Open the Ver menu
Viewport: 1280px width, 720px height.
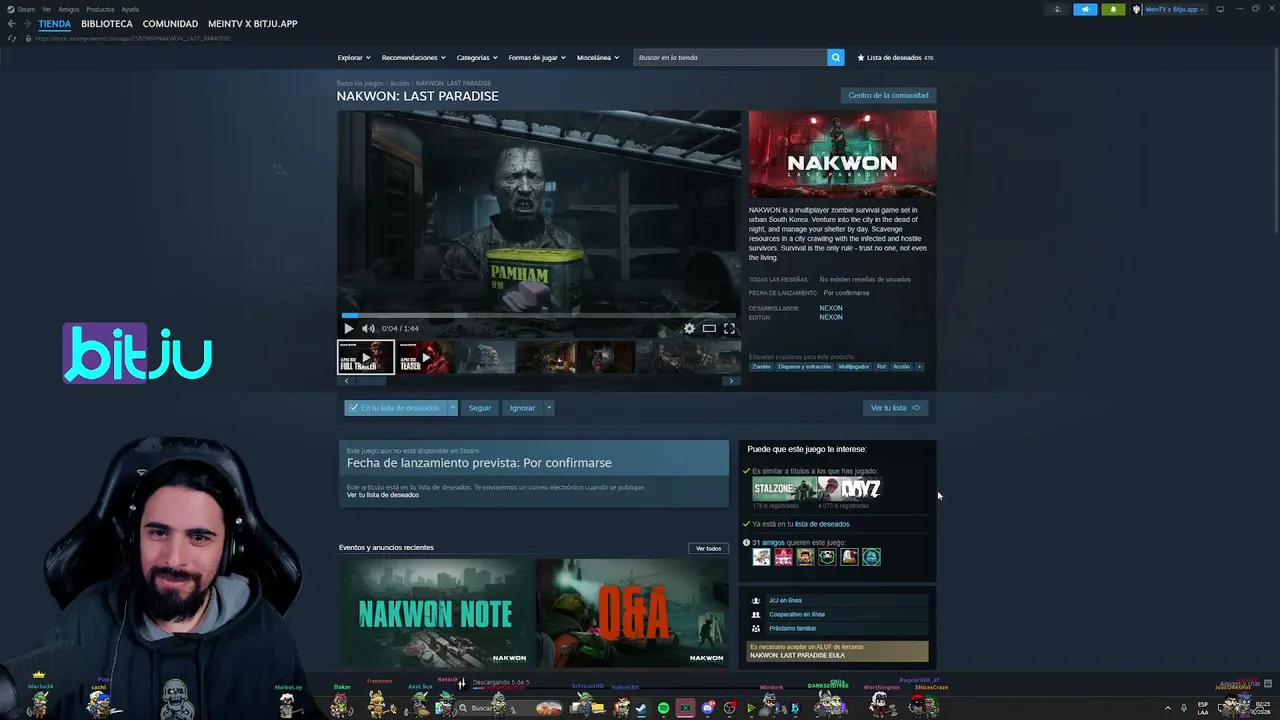(47, 9)
